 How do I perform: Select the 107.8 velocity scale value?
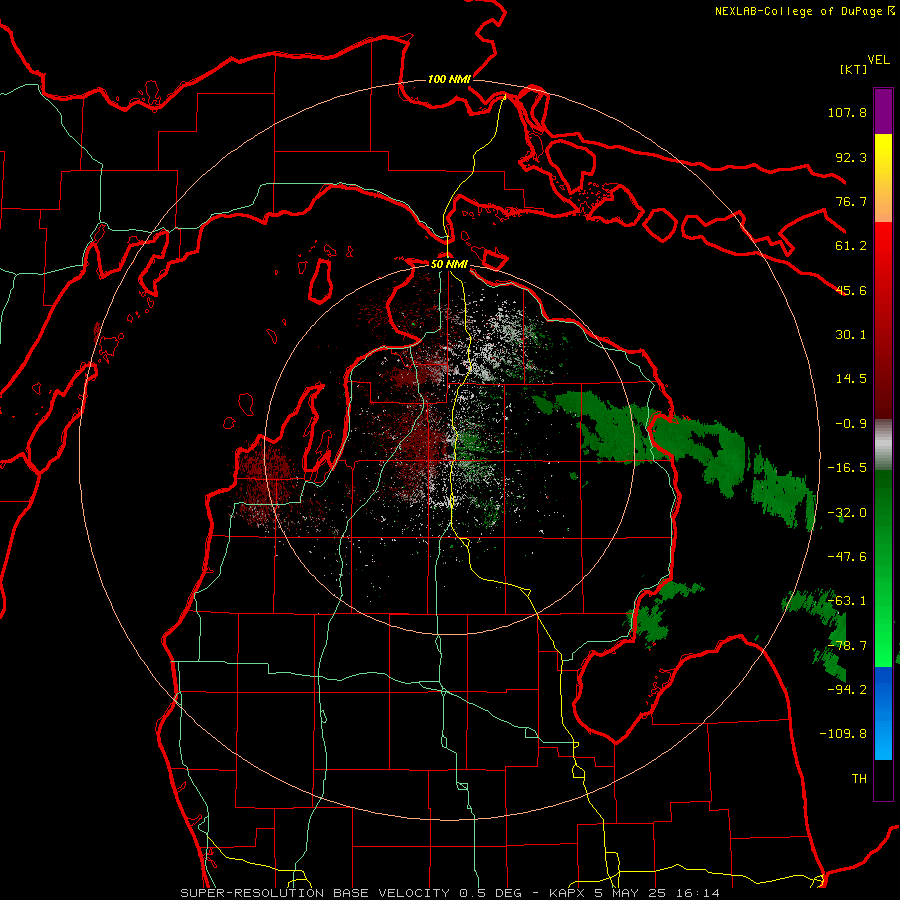(x=847, y=112)
